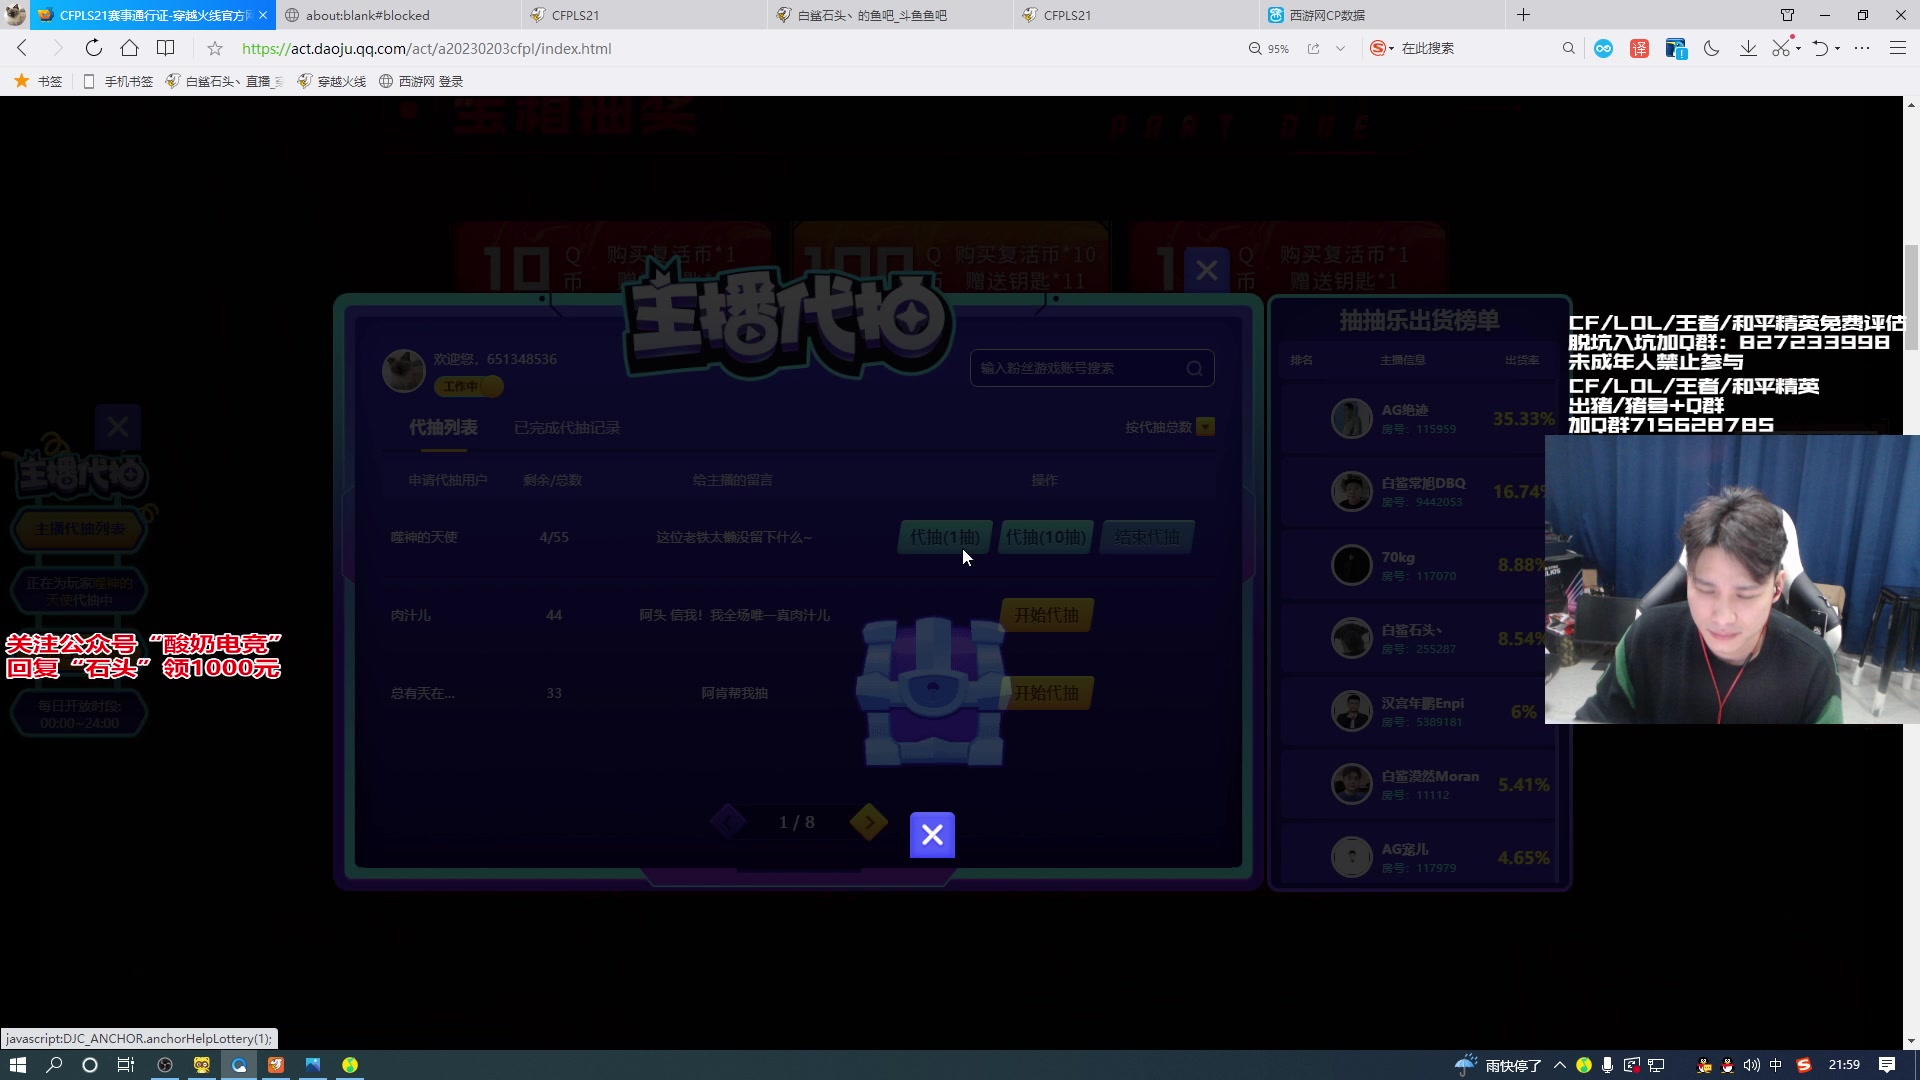This screenshot has width=1920, height=1080.
Task: Click the microphone tray icon
Action: pyautogui.click(x=1607, y=1065)
